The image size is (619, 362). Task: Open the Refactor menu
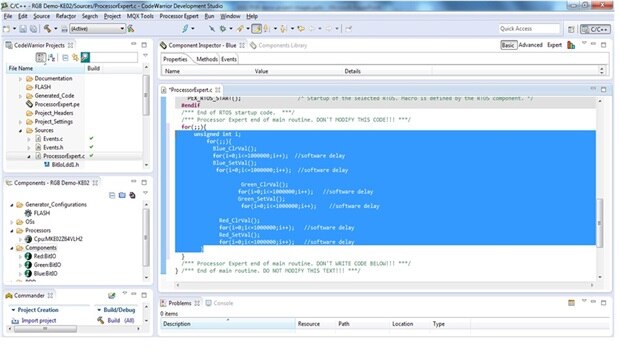(66, 16)
